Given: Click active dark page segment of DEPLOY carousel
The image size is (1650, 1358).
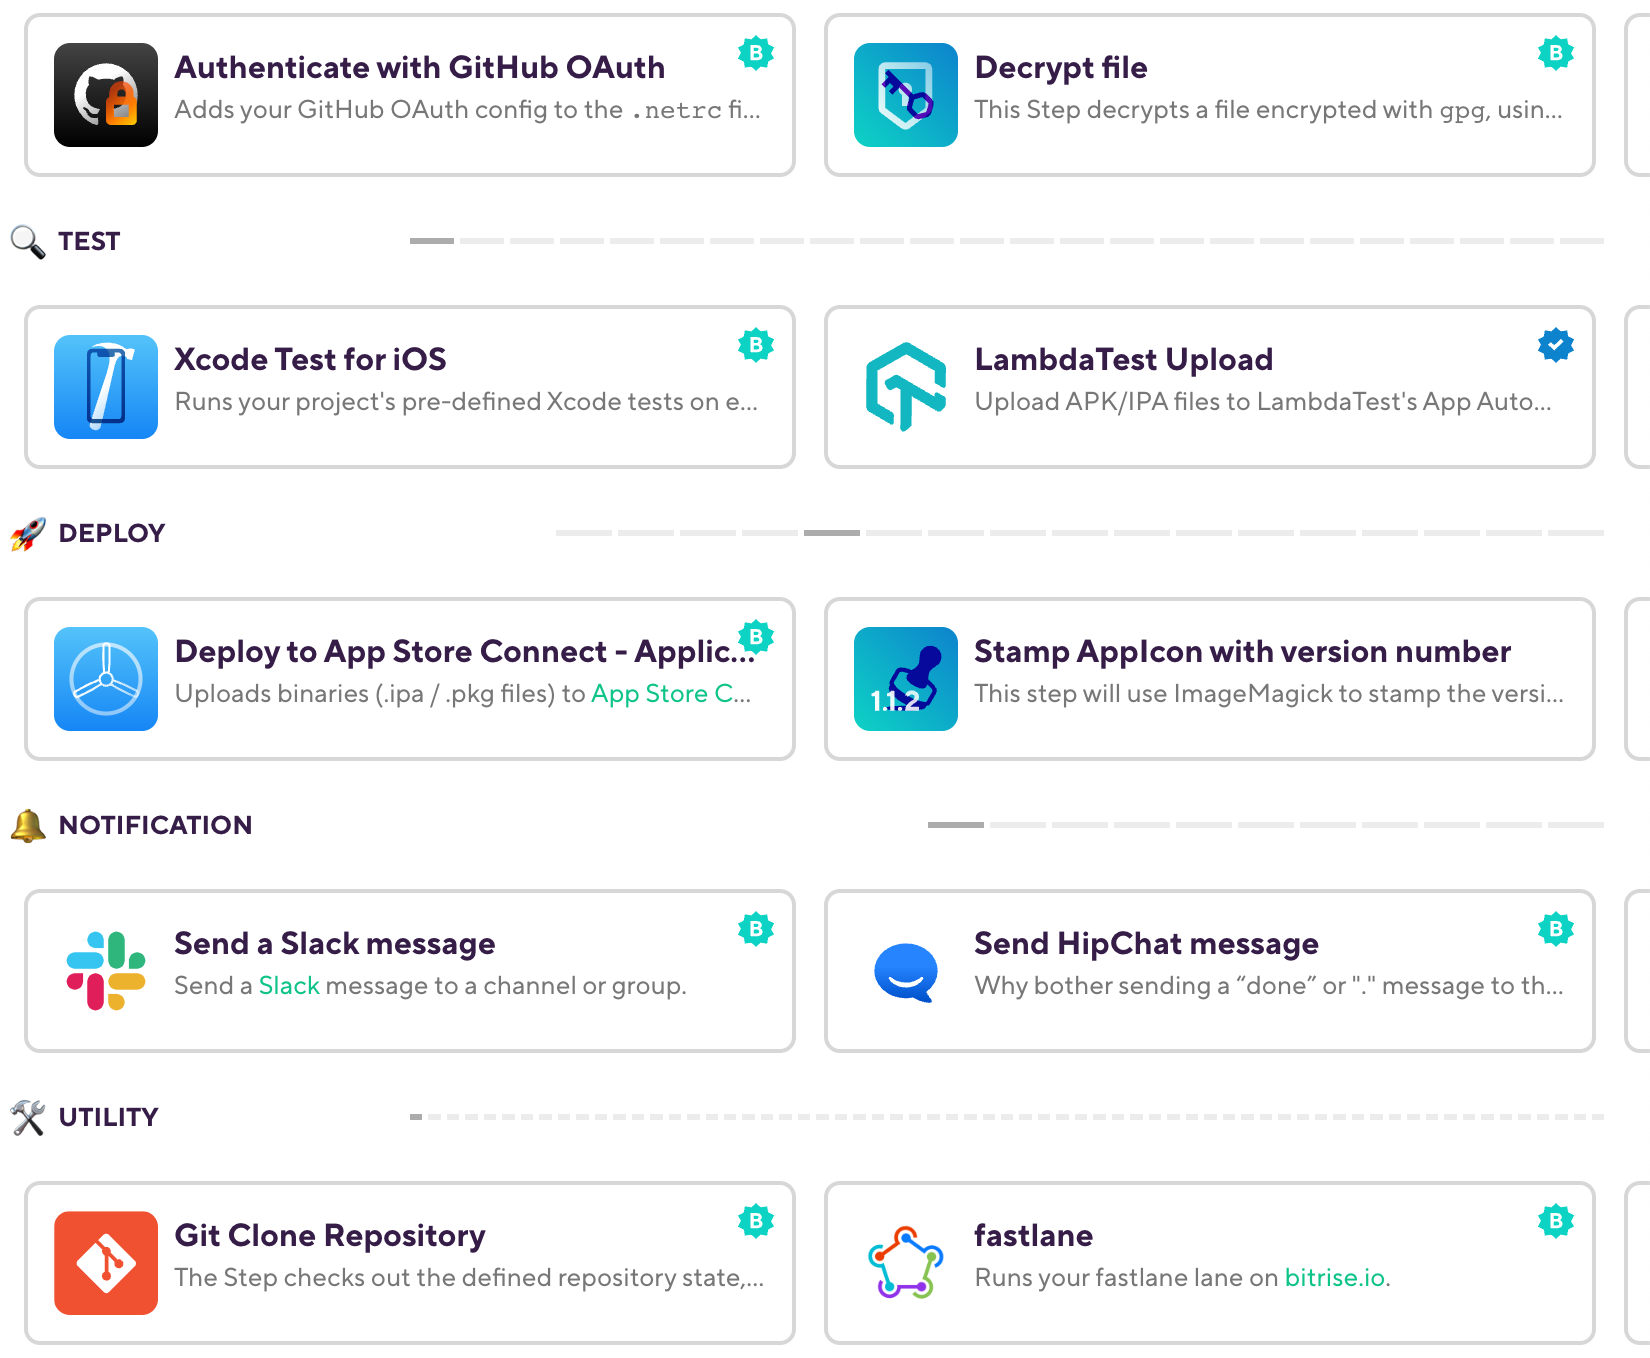Looking at the screenshot, I should (832, 533).
